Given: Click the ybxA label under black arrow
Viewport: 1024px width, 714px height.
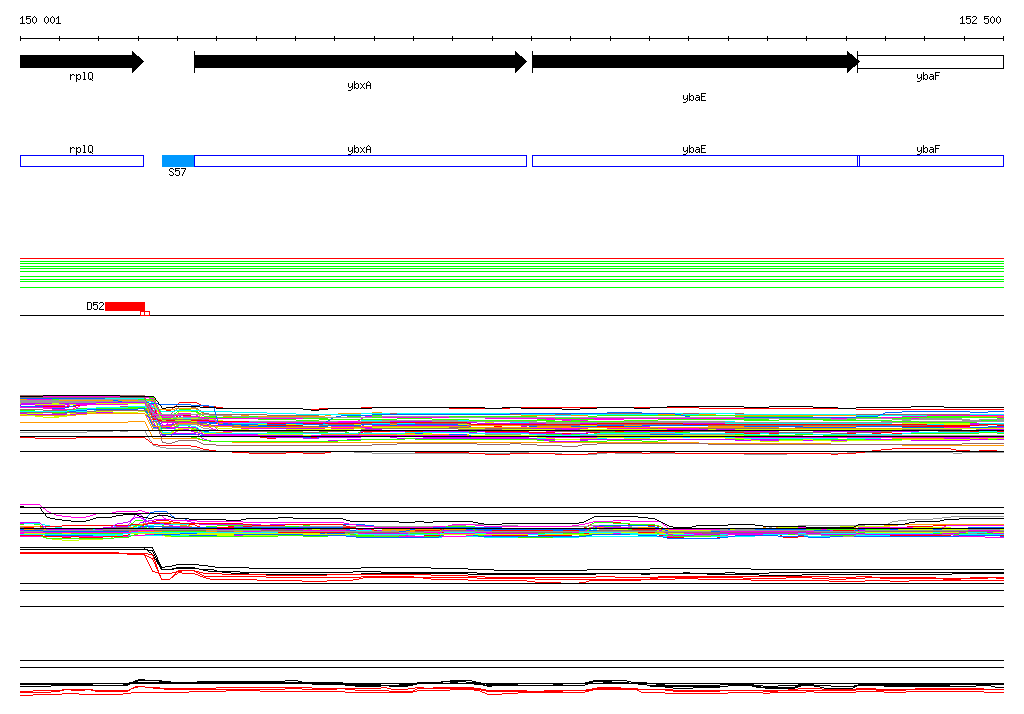Looking at the screenshot, I should [359, 86].
